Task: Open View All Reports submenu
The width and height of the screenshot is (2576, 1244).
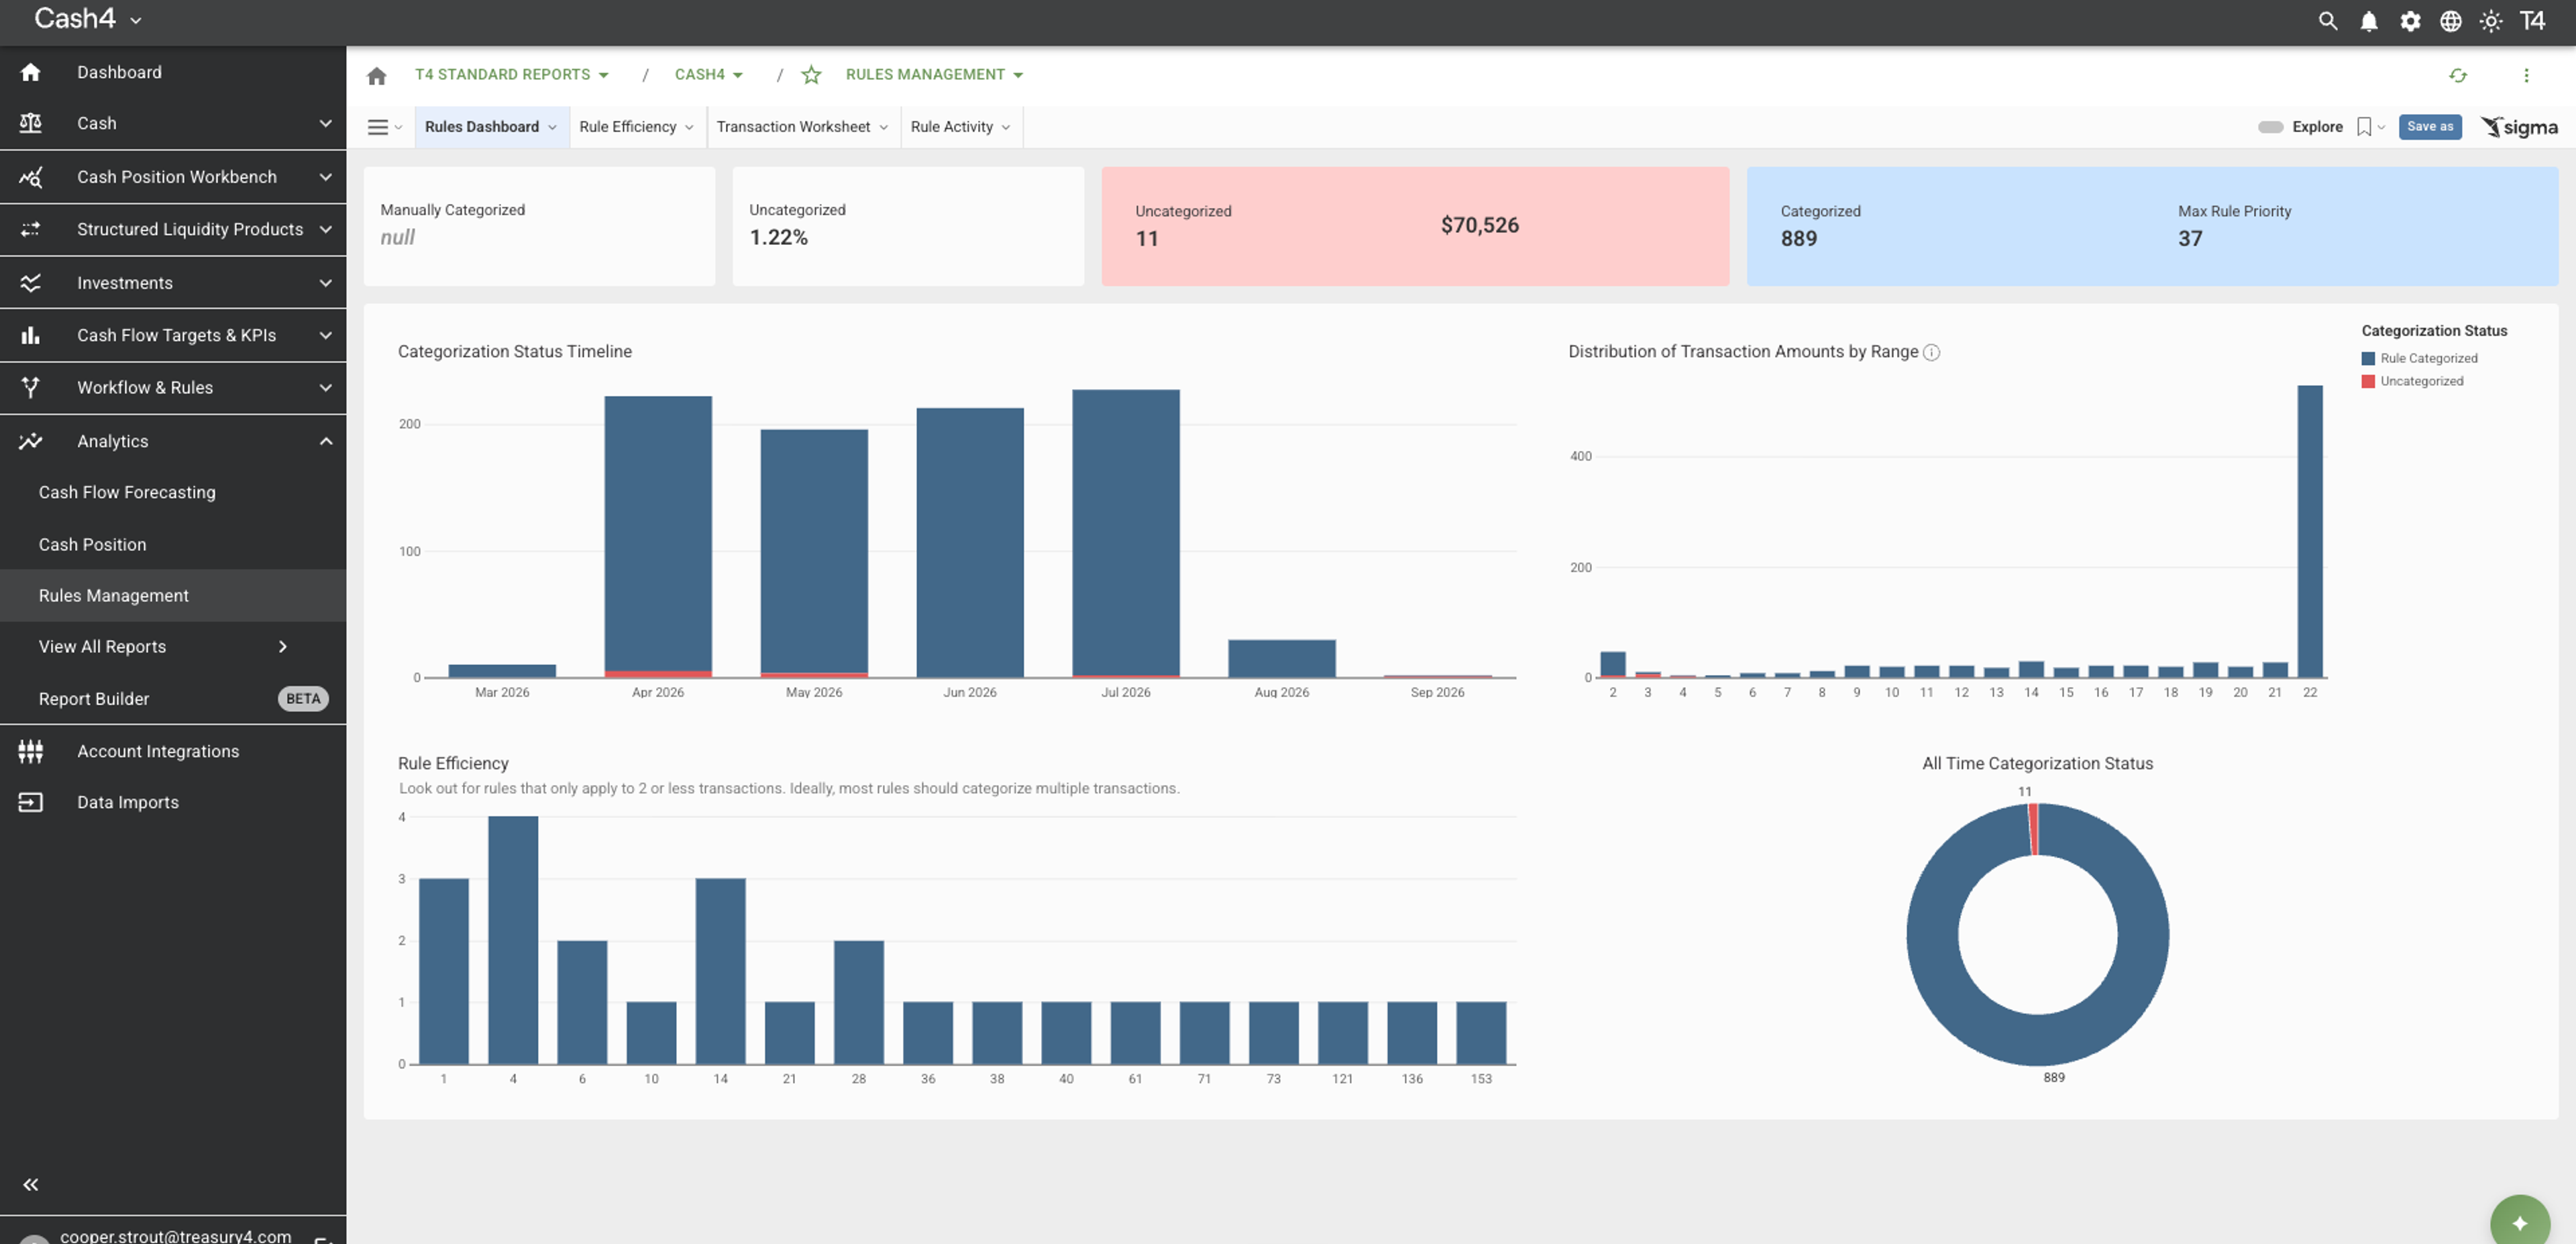Action: click(173, 646)
